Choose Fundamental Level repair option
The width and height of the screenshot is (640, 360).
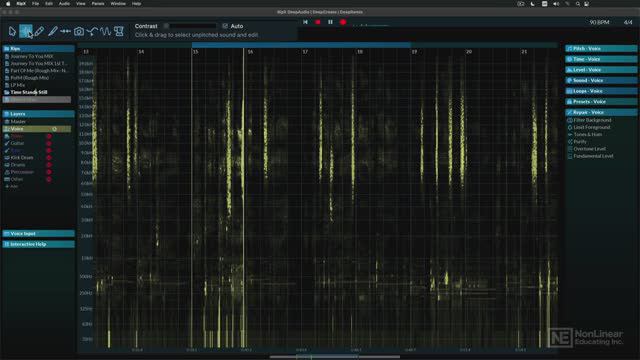[x=593, y=156]
